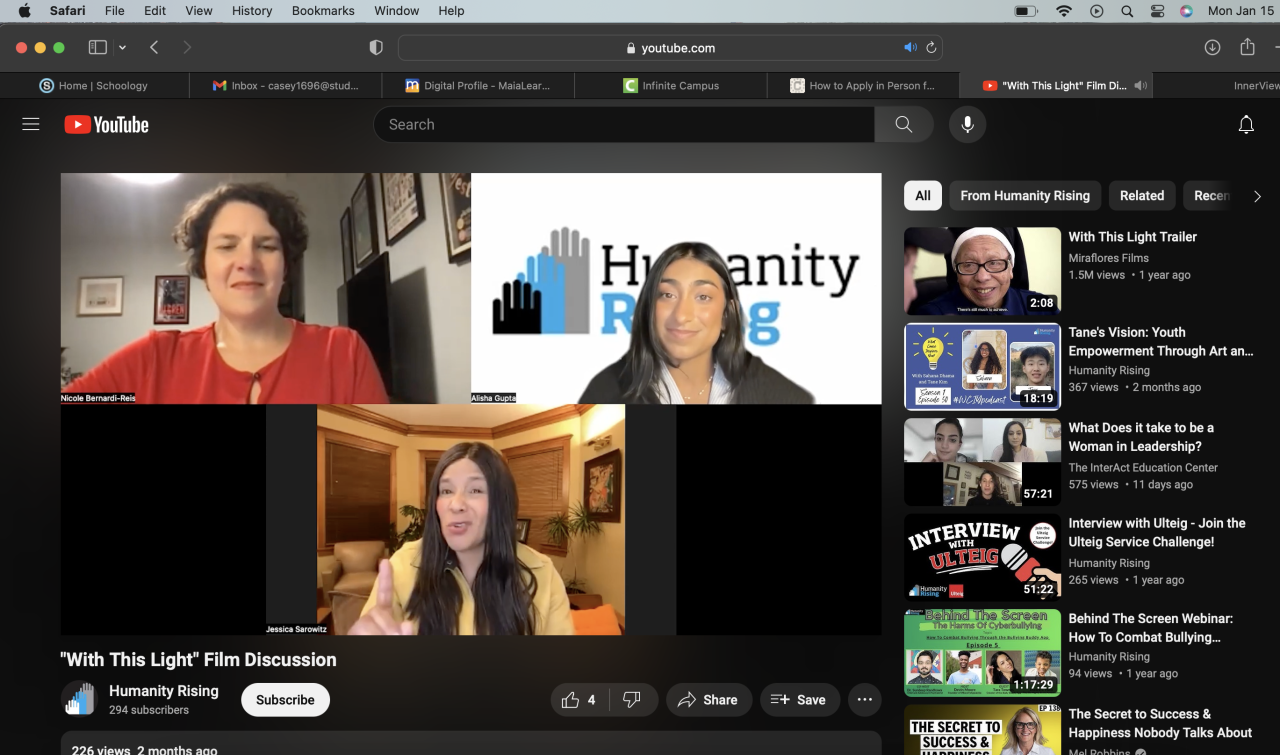Open Control Center in the menu bar

(x=1157, y=11)
